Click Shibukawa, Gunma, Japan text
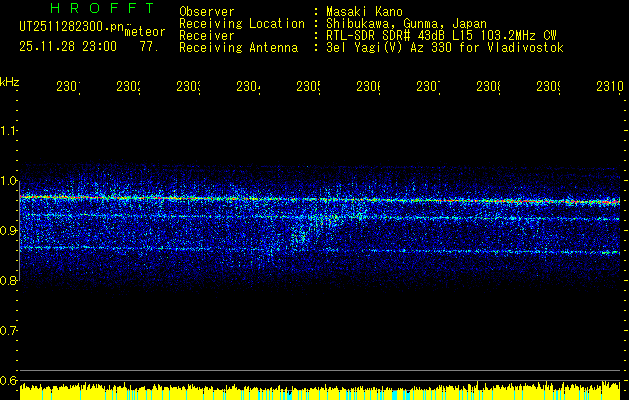 pyautogui.click(x=406, y=24)
